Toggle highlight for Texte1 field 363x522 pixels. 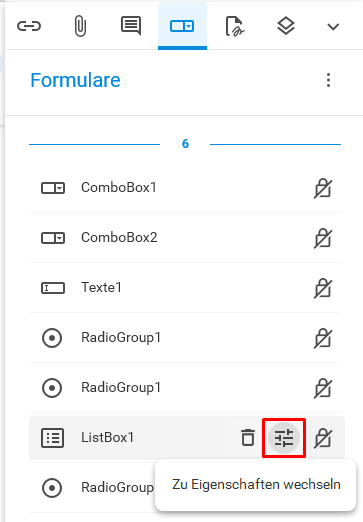[x=323, y=288]
